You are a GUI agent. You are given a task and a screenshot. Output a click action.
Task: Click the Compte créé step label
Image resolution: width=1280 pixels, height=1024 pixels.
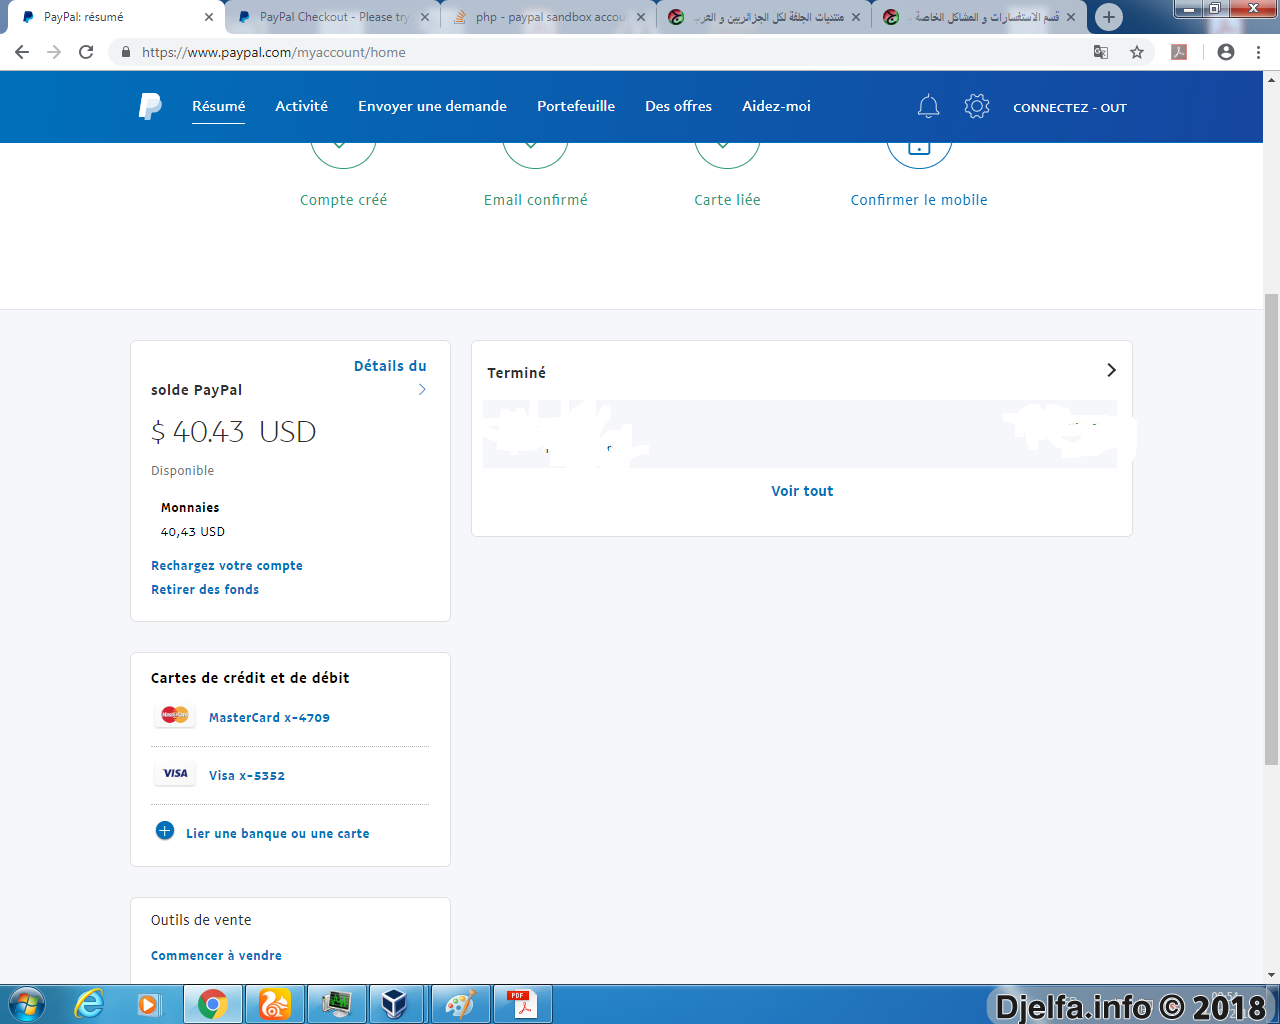pyautogui.click(x=343, y=200)
